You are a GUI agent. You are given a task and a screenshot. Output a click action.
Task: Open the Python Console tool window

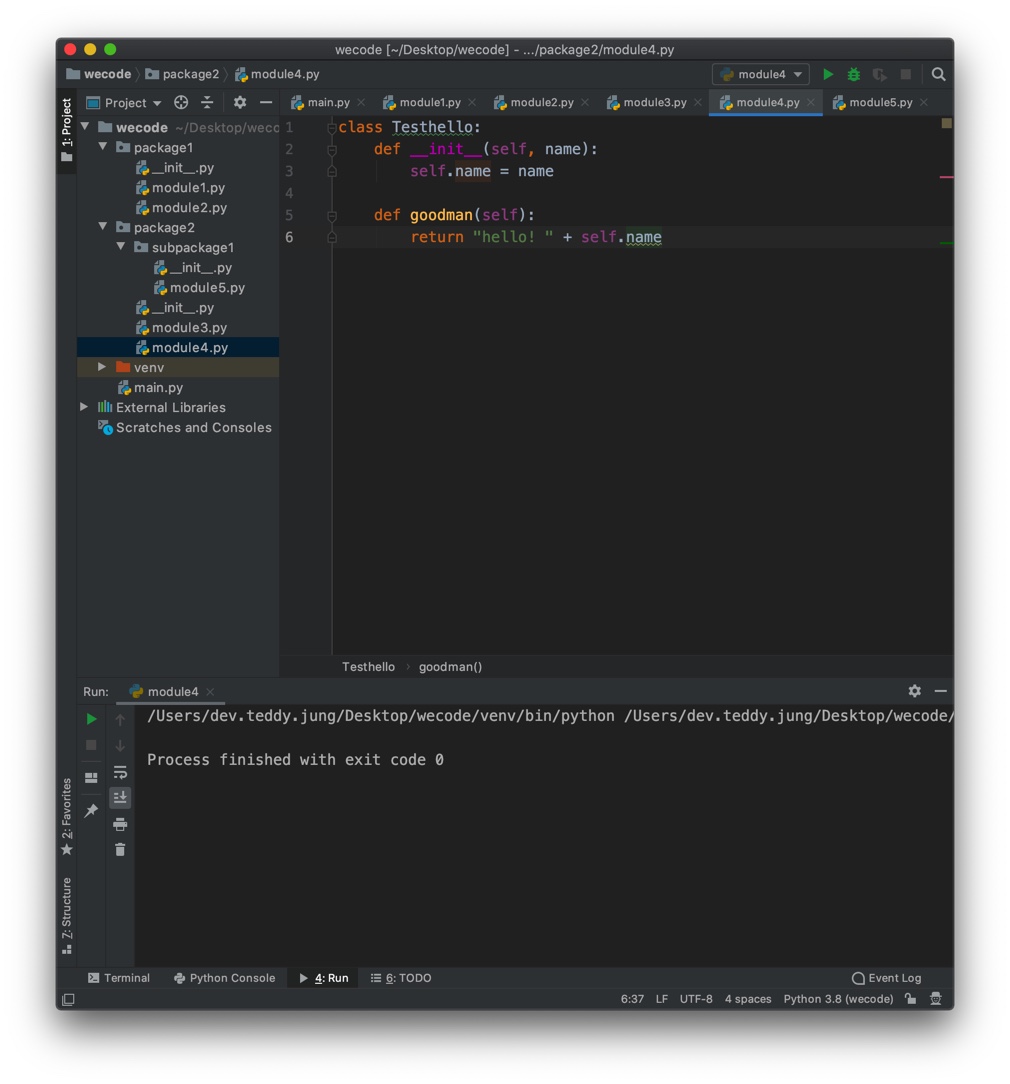(x=224, y=978)
